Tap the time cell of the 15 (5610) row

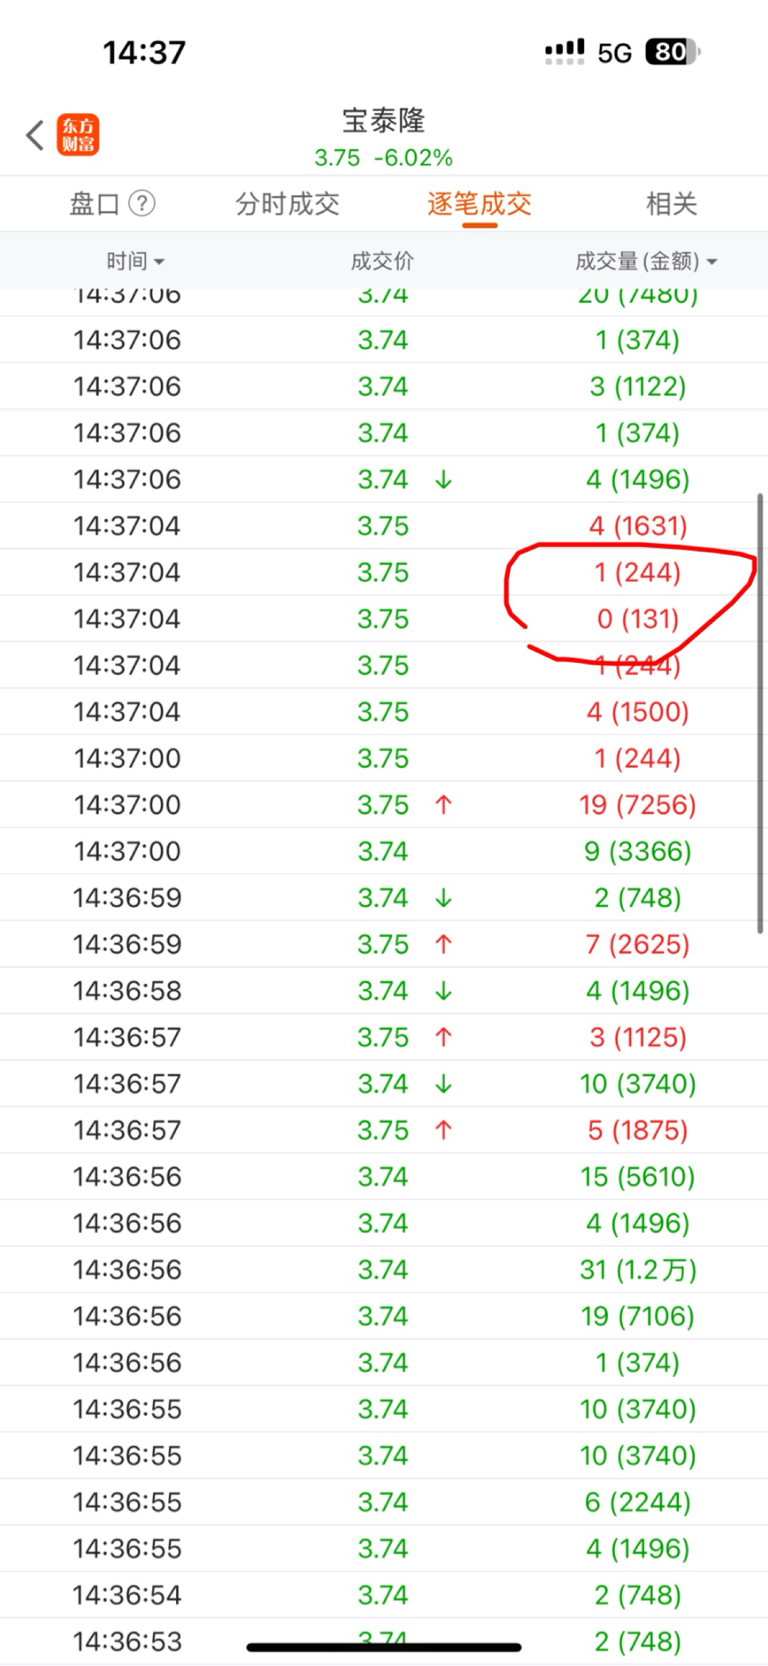click(127, 1177)
